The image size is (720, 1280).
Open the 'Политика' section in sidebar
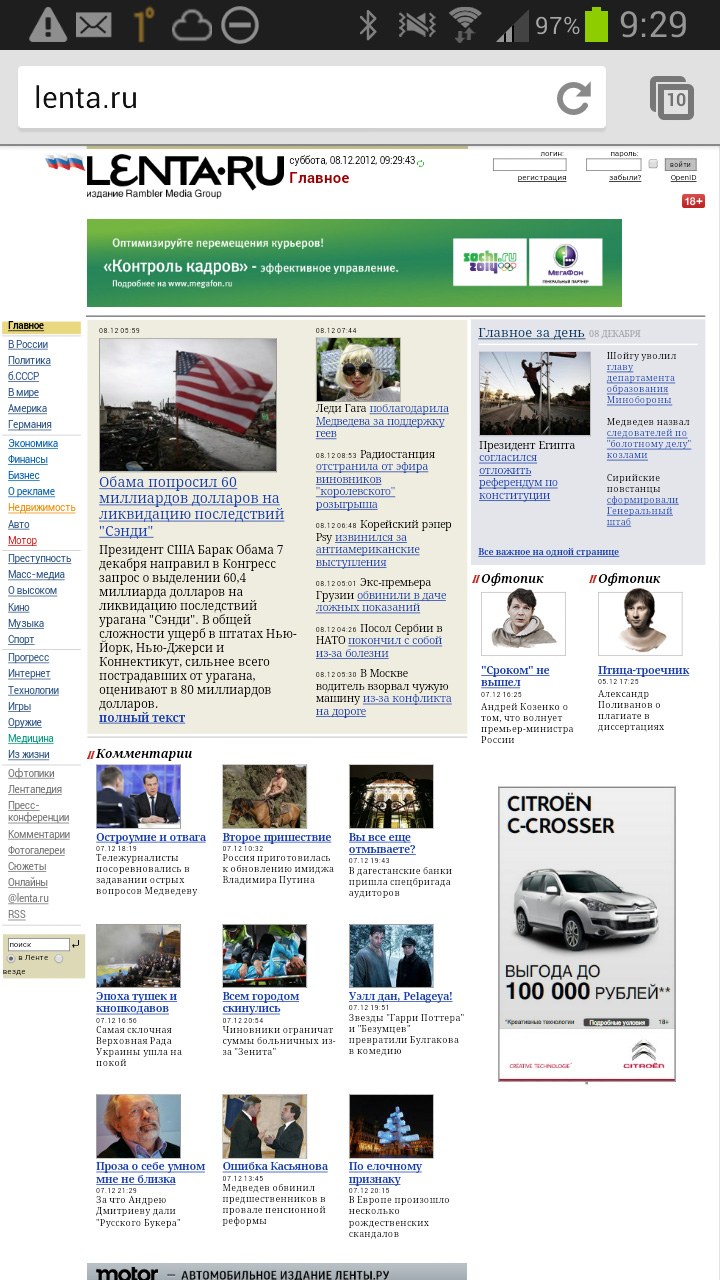click(29, 360)
